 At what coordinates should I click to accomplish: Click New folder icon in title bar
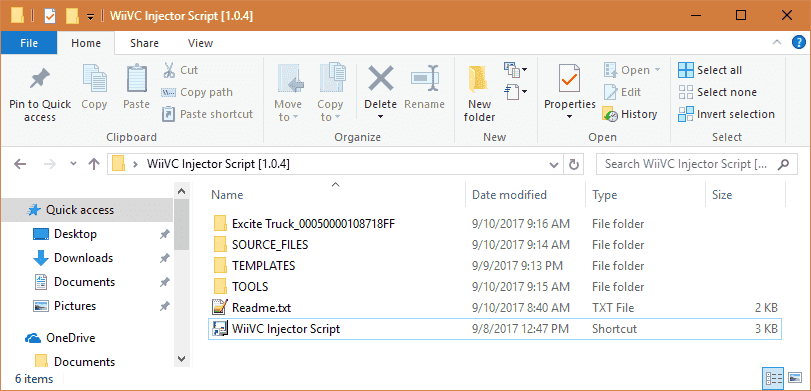pyautogui.click(x=72, y=16)
